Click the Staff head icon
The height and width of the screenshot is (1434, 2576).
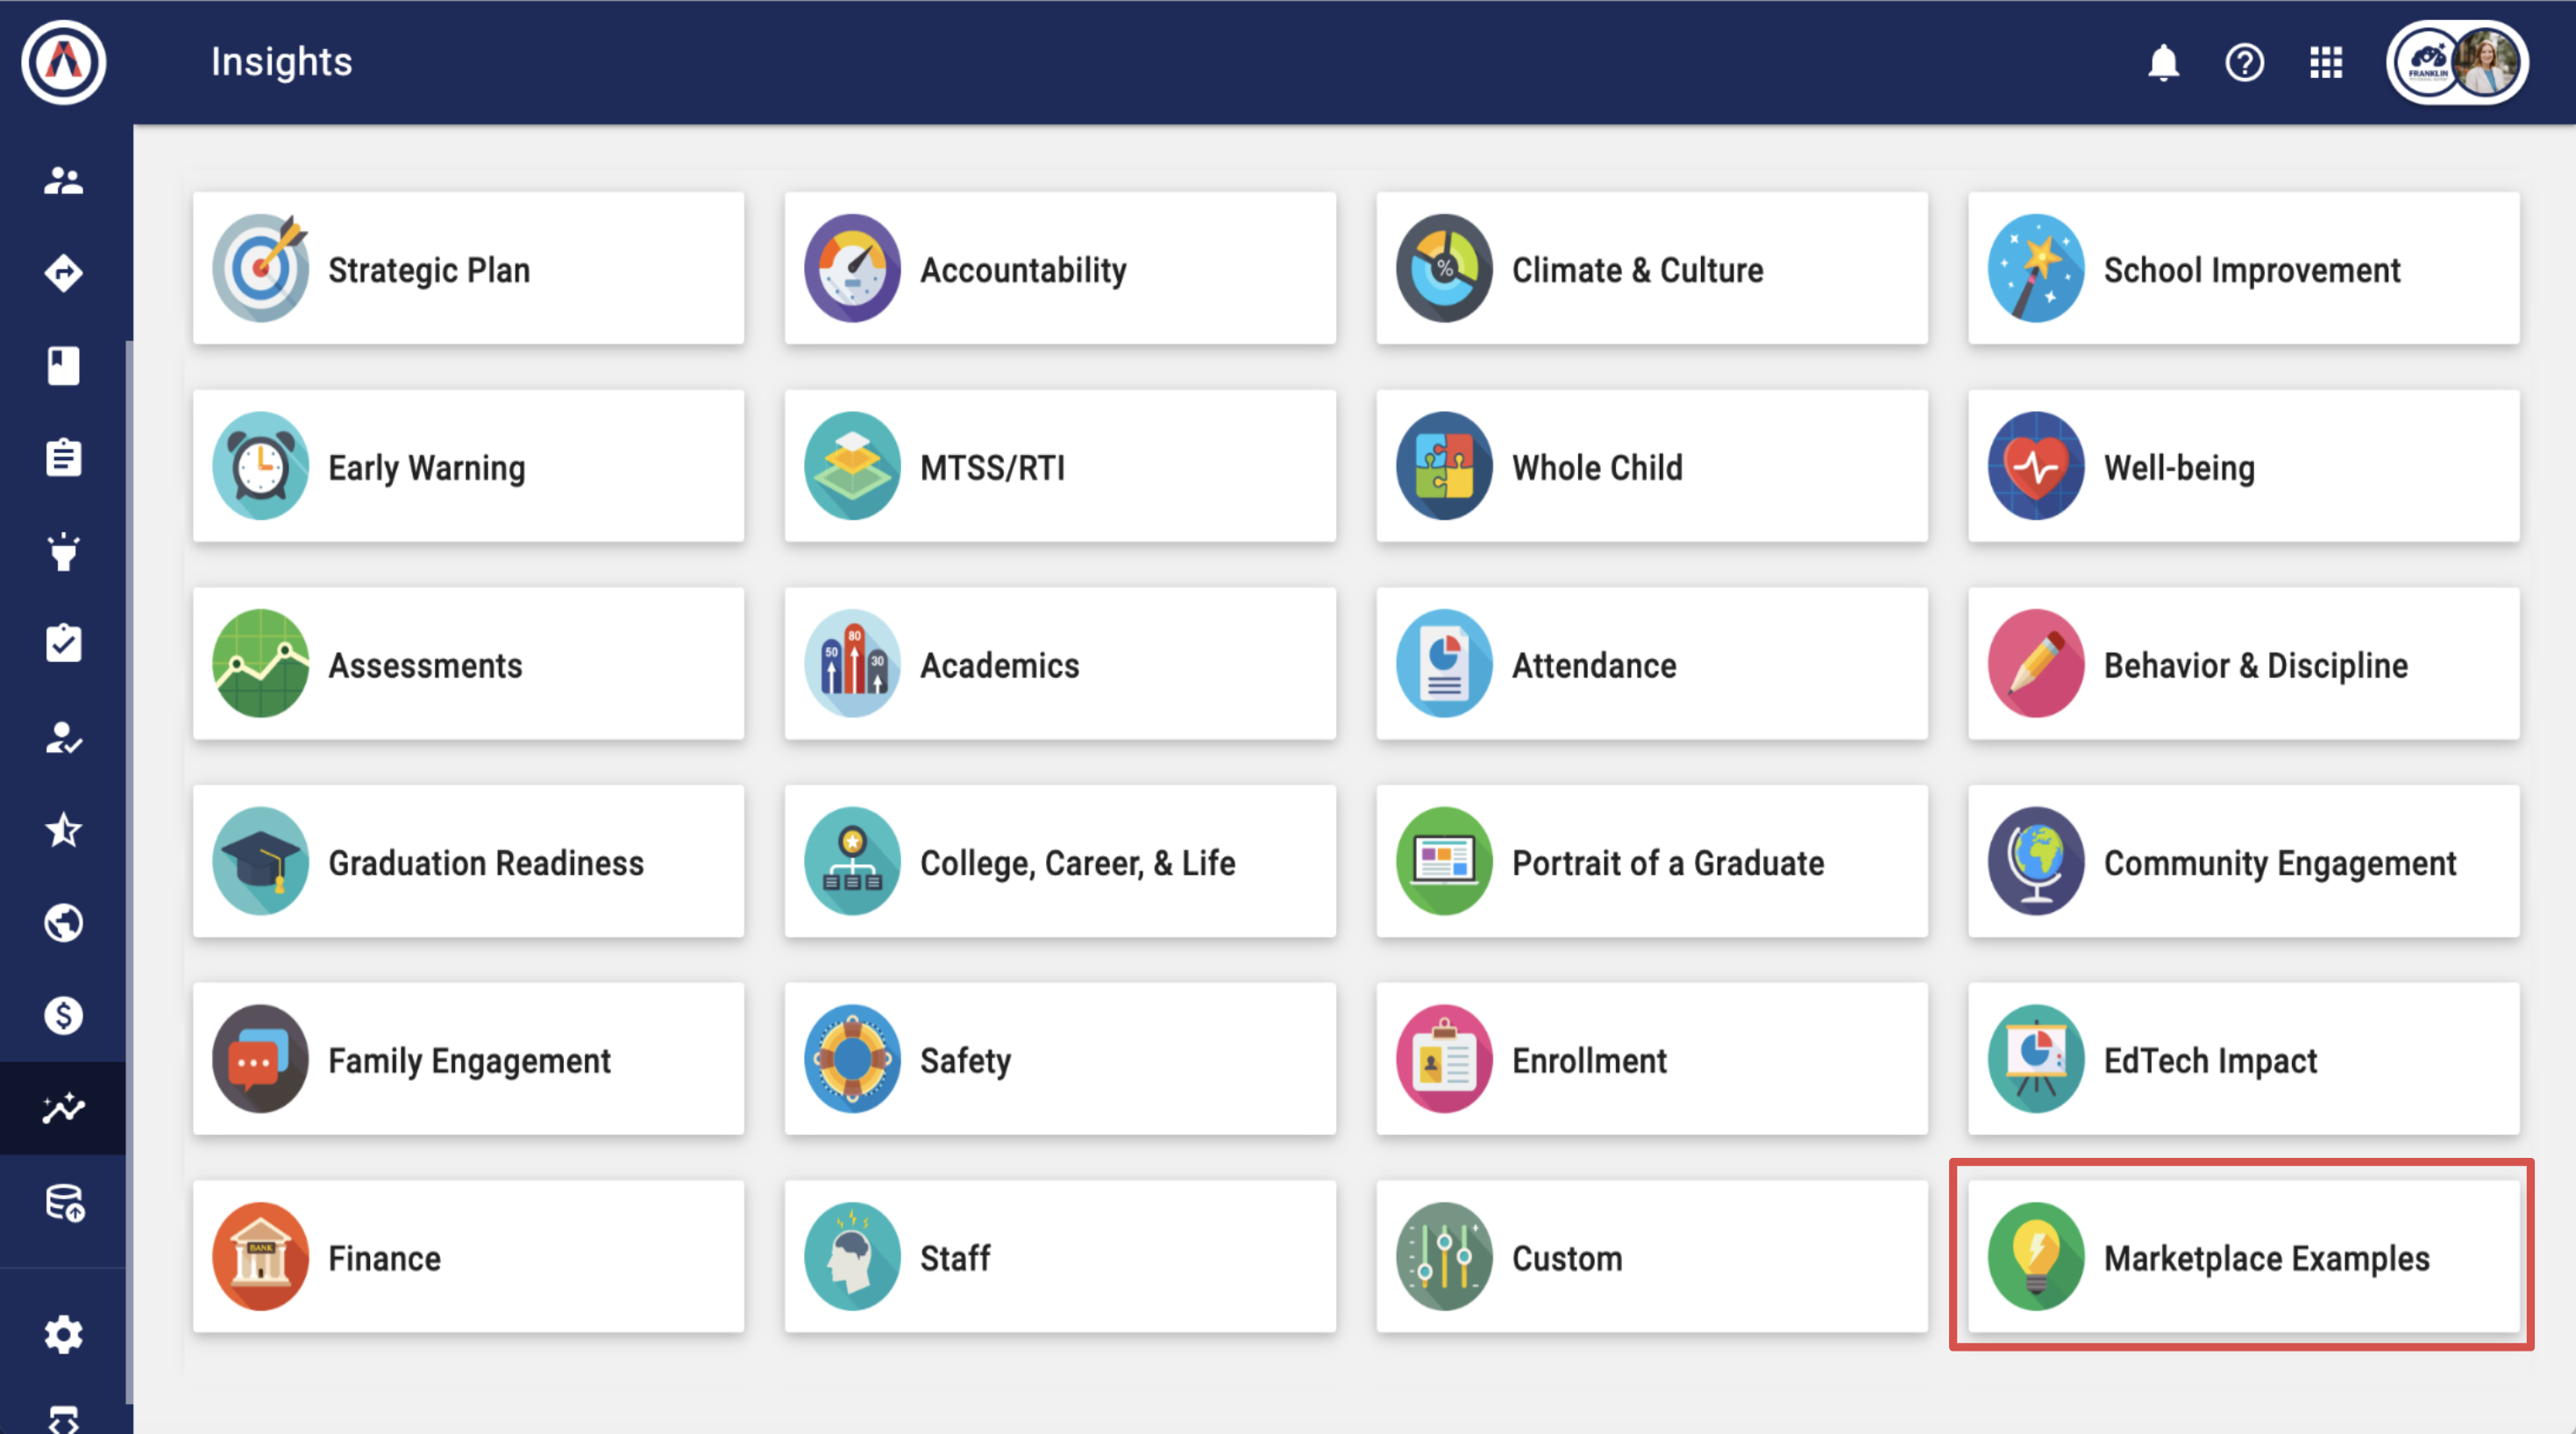852,1257
